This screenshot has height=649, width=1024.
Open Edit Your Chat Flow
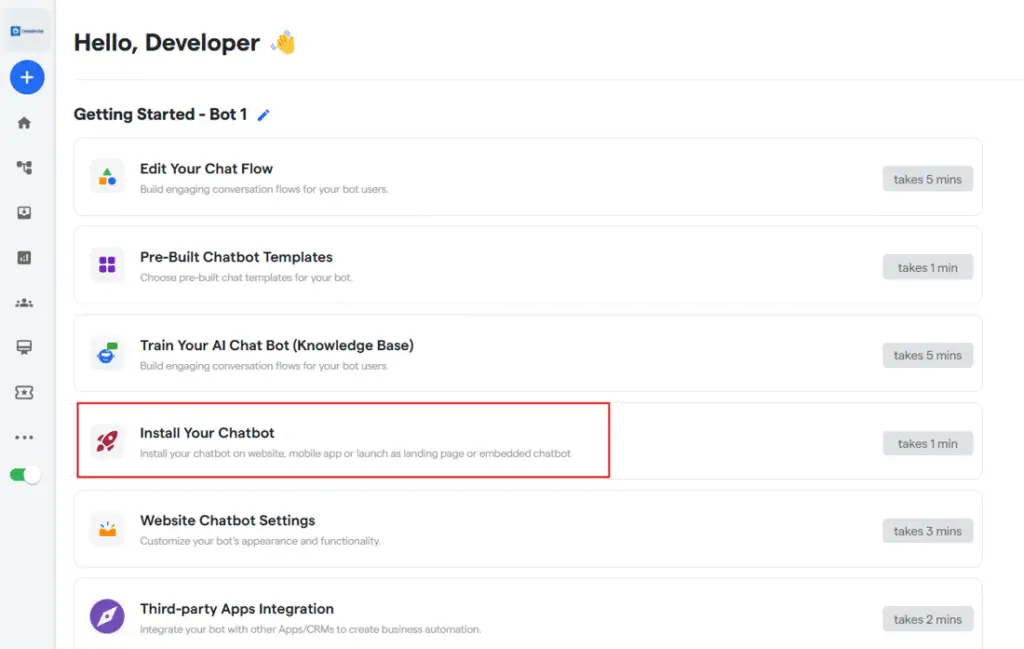click(x=206, y=168)
